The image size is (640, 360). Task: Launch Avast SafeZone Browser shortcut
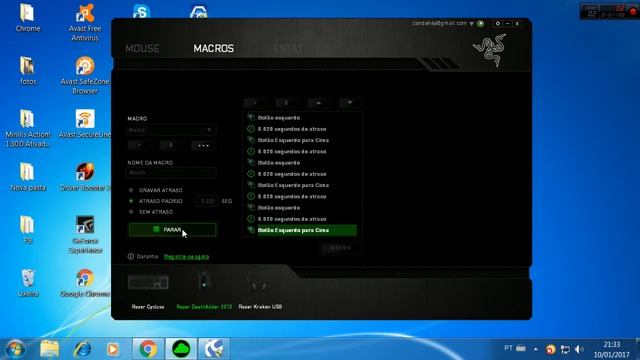point(84,76)
